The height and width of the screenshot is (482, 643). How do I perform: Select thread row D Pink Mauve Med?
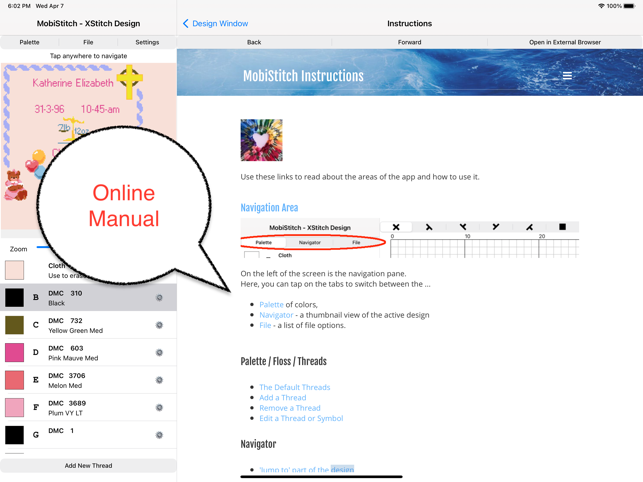click(x=89, y=353)
